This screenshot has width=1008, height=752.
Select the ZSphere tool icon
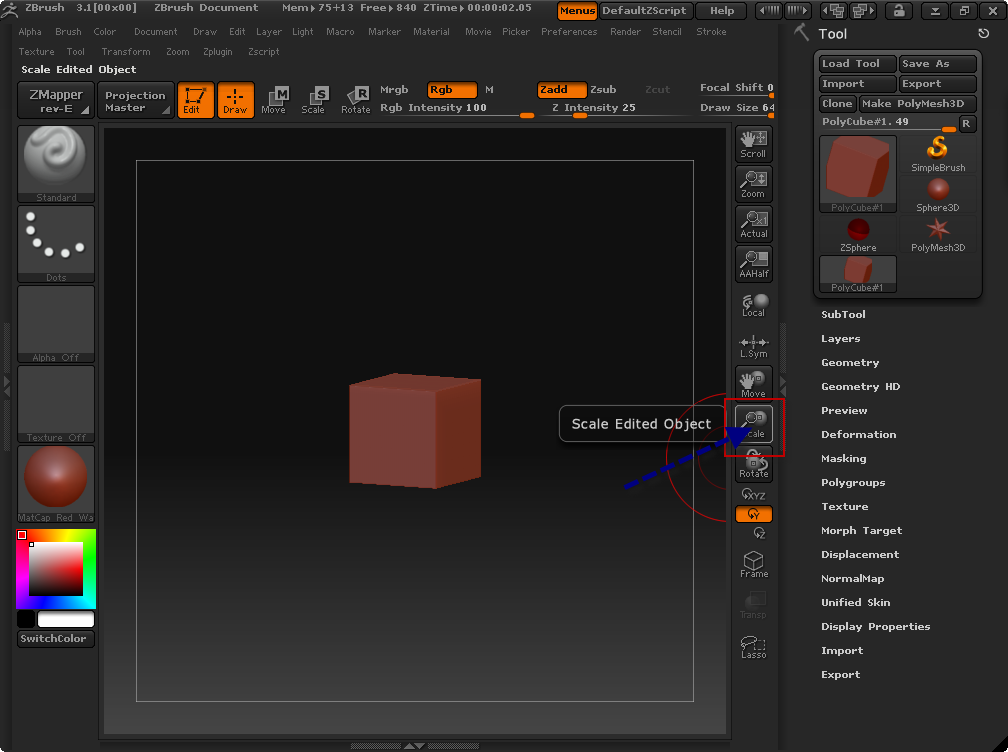(x=858, y=234)
